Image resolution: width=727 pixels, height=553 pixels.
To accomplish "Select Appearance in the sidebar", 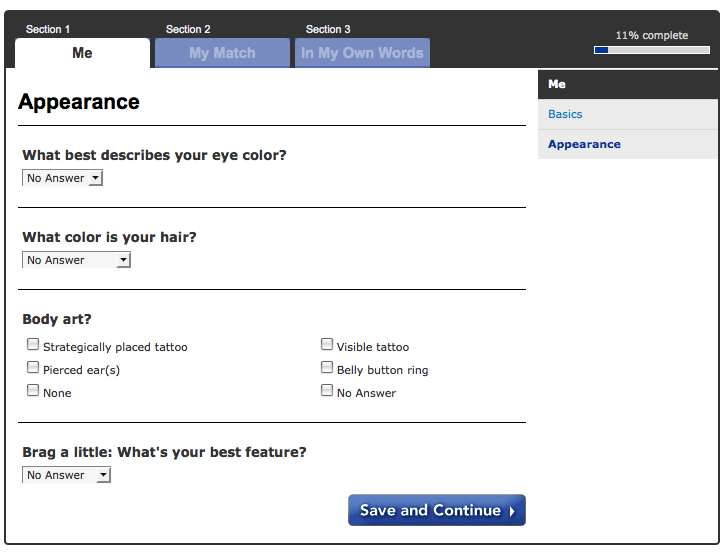I will (584, 144).
